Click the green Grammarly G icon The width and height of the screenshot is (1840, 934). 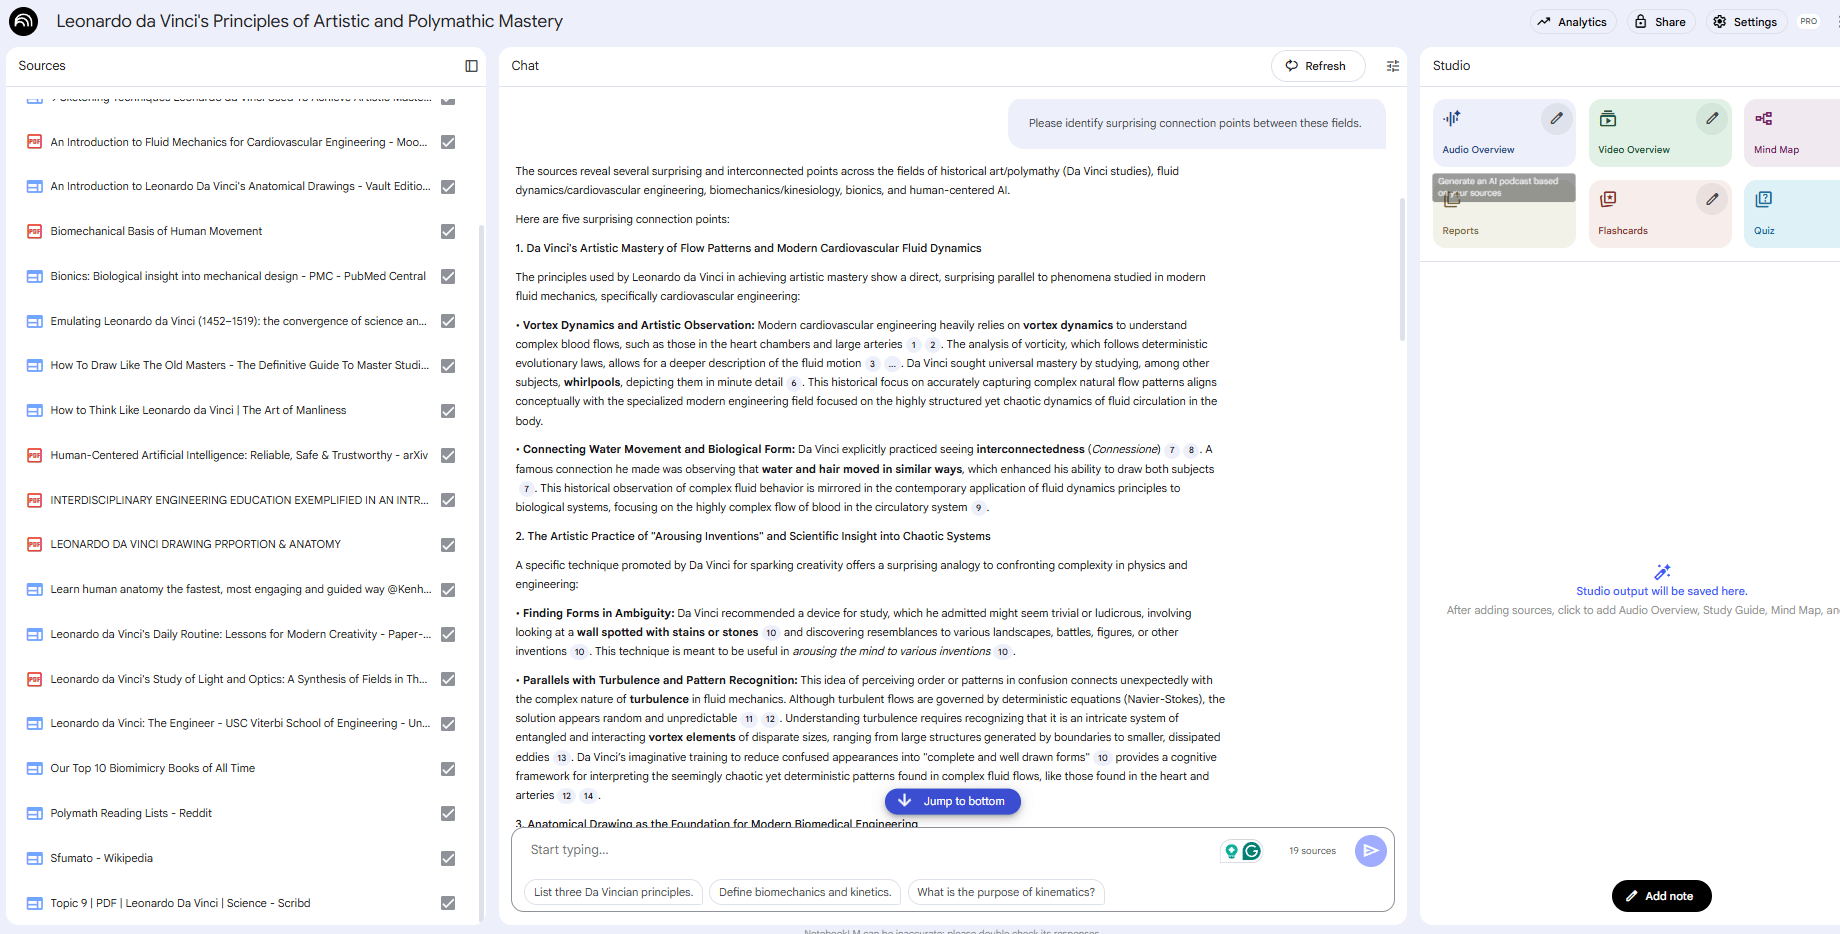click(x=1251, y=851)
